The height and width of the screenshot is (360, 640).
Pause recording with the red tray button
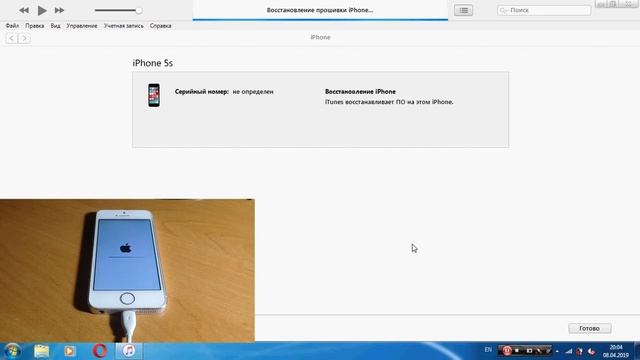click(507, 351)
